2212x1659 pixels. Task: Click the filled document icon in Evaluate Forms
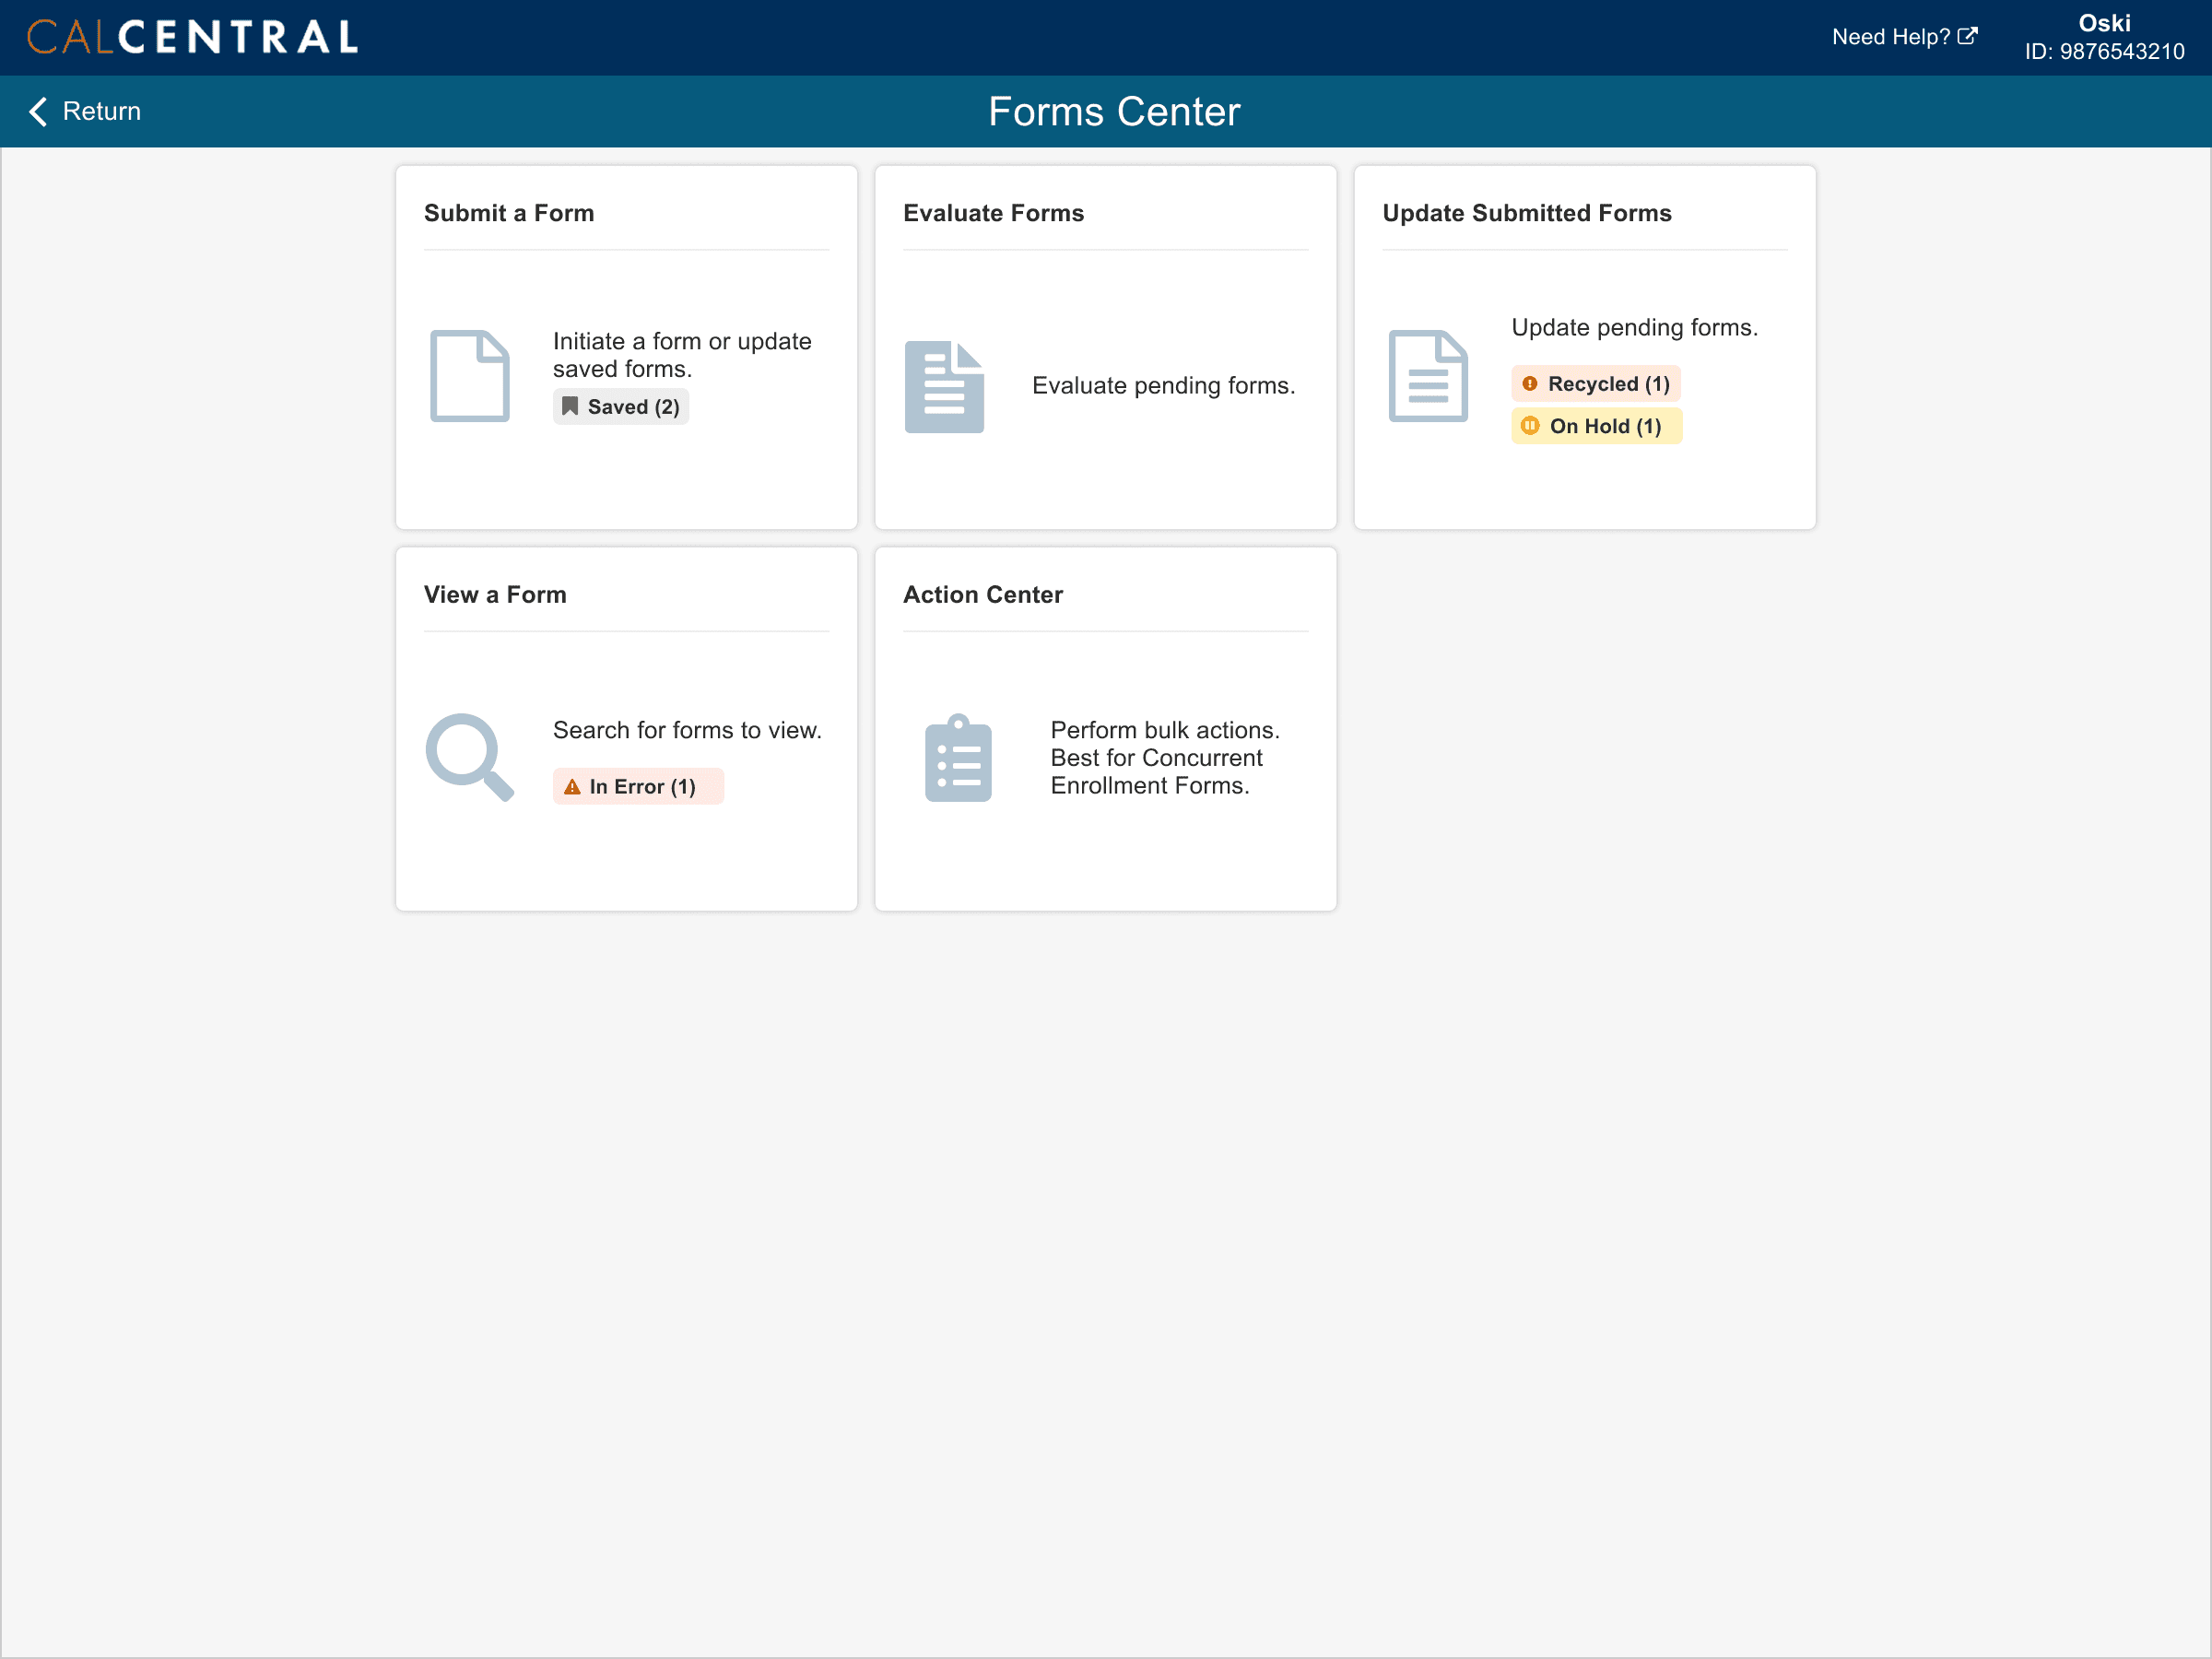coord(943,386)
